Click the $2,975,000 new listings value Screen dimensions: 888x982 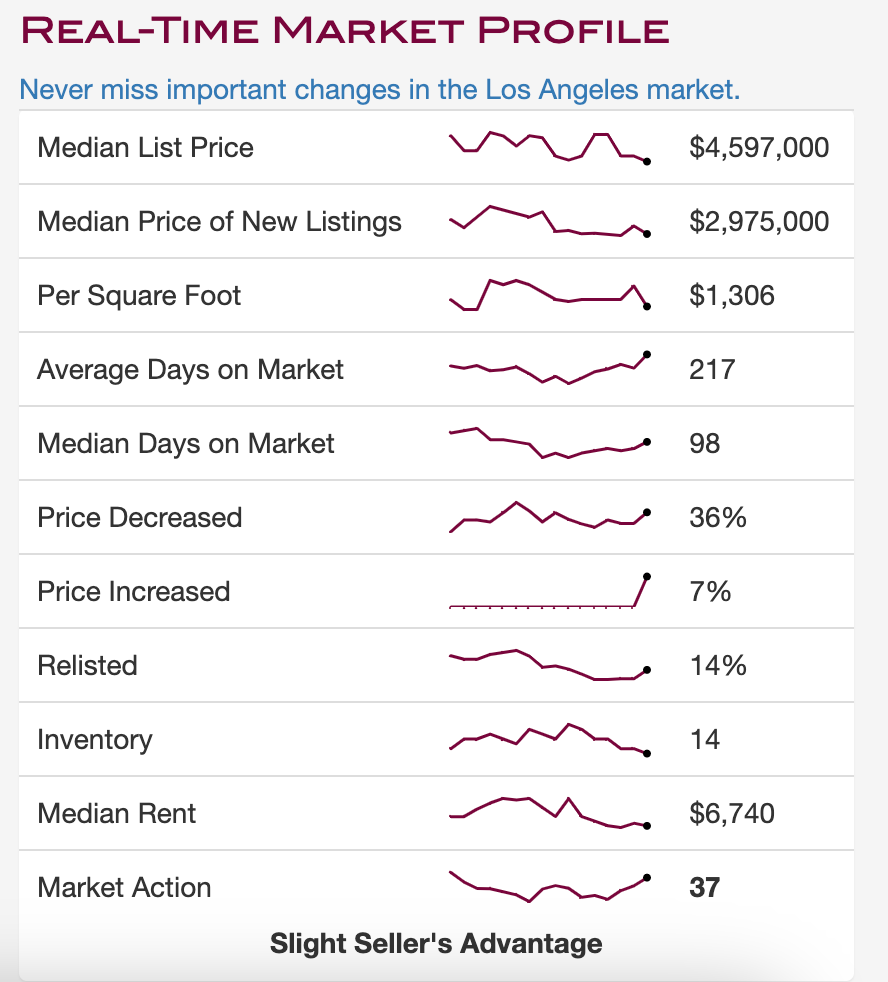point(759,222)
